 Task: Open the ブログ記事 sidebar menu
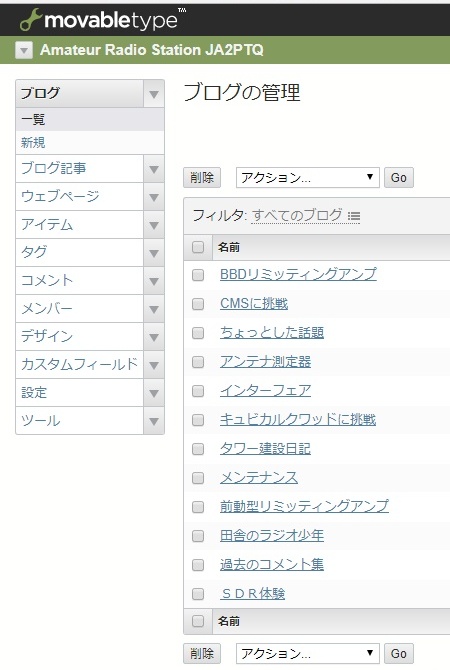tap(79, 169)
